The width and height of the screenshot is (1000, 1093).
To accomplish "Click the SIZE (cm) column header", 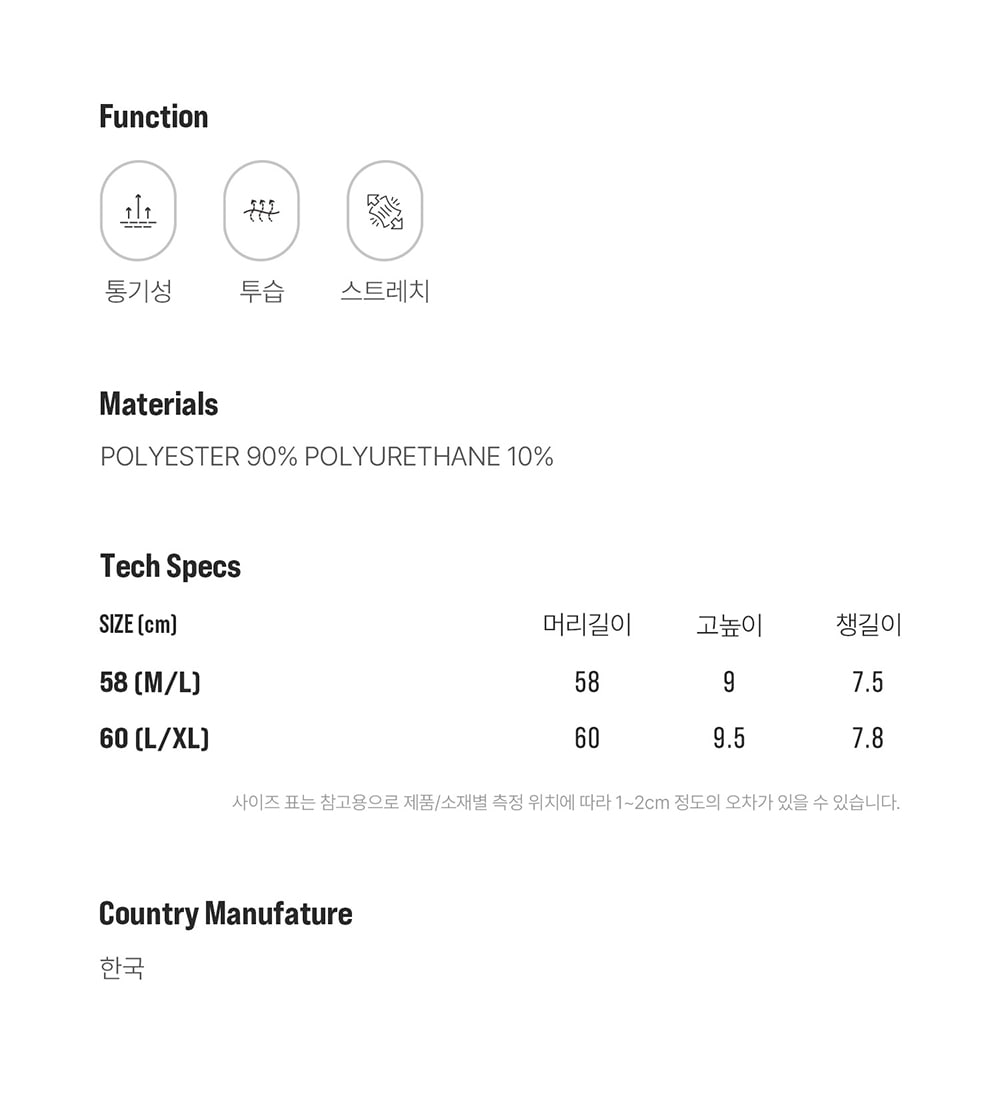I will [138, 625].
